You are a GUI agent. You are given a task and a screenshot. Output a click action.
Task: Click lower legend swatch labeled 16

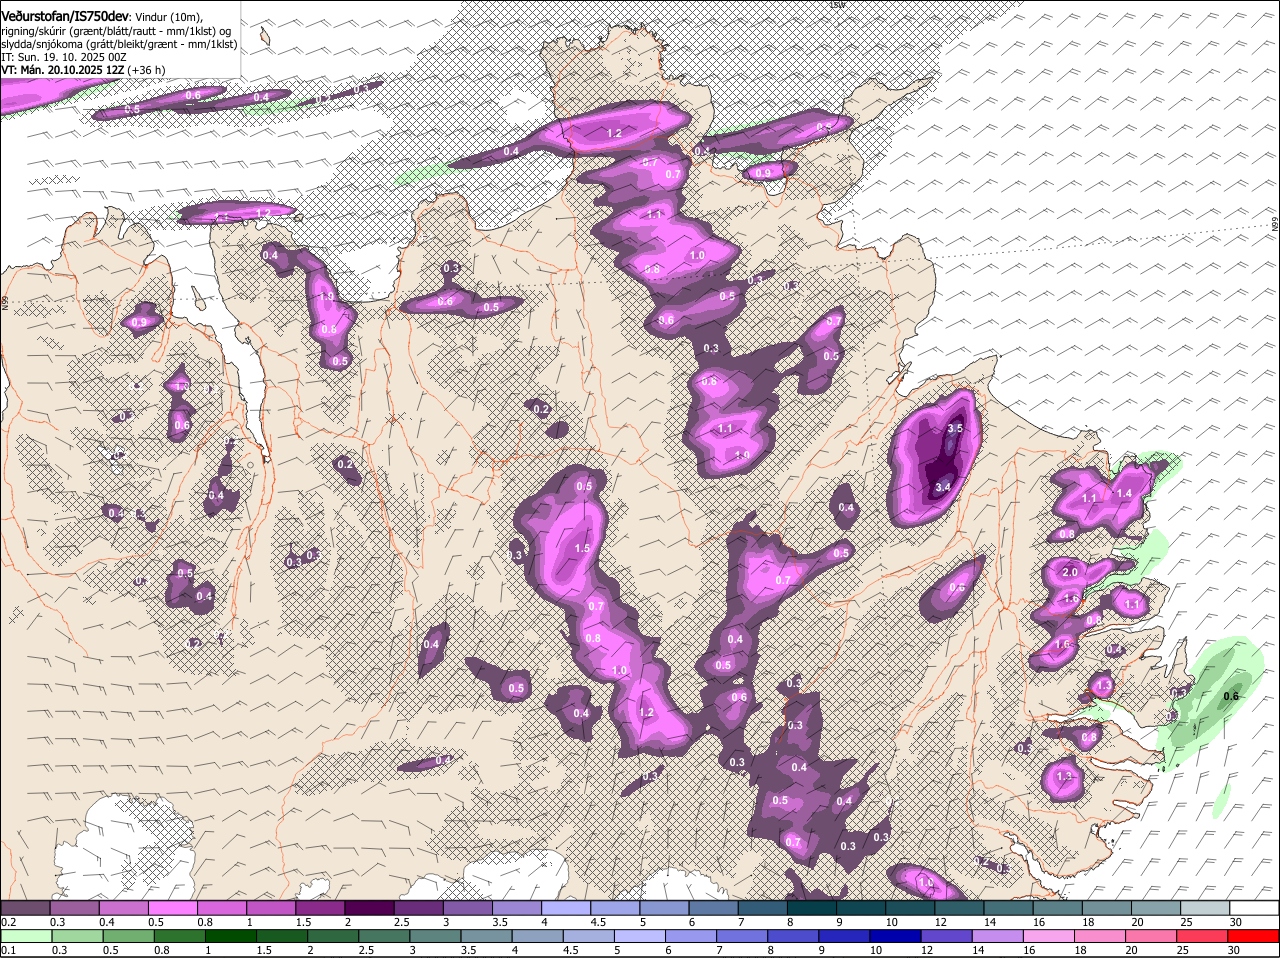(x=1050, y=937)
